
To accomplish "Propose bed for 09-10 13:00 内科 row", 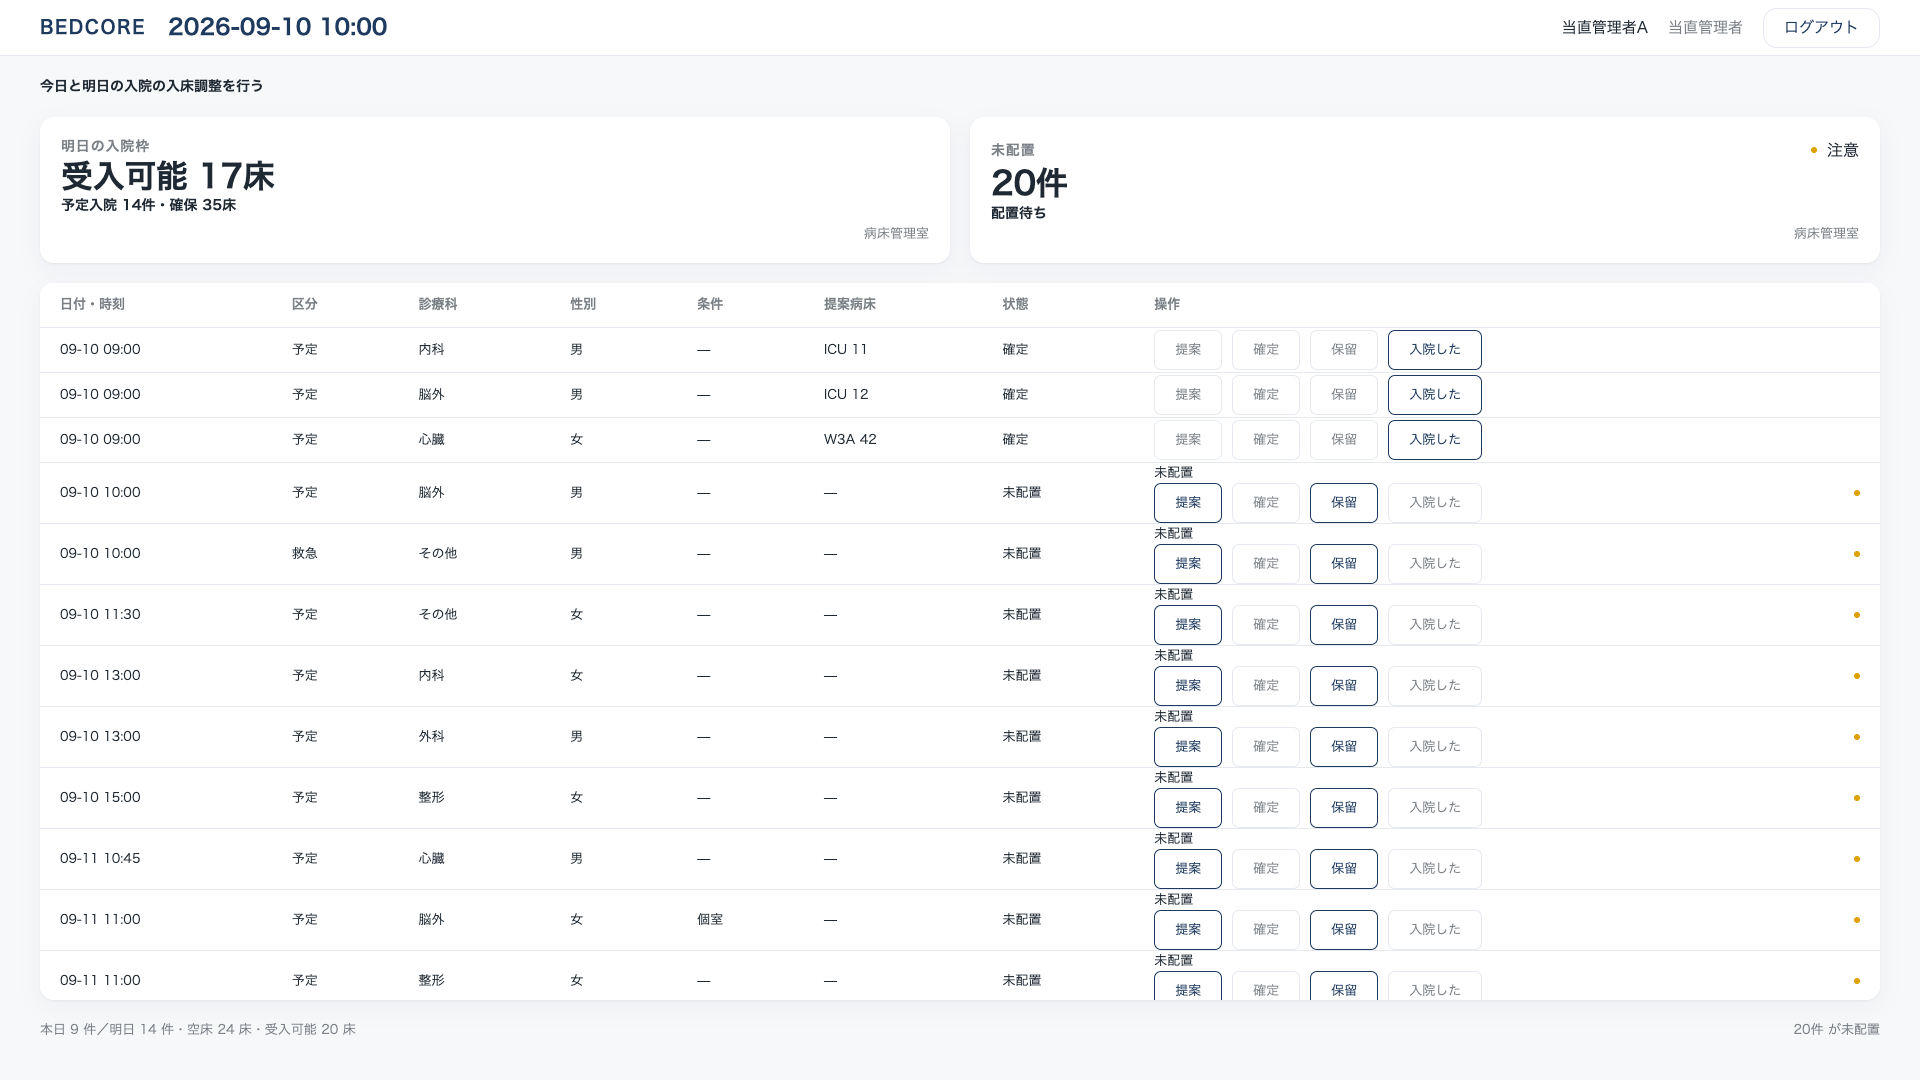I will click(x=1187, y=686).
